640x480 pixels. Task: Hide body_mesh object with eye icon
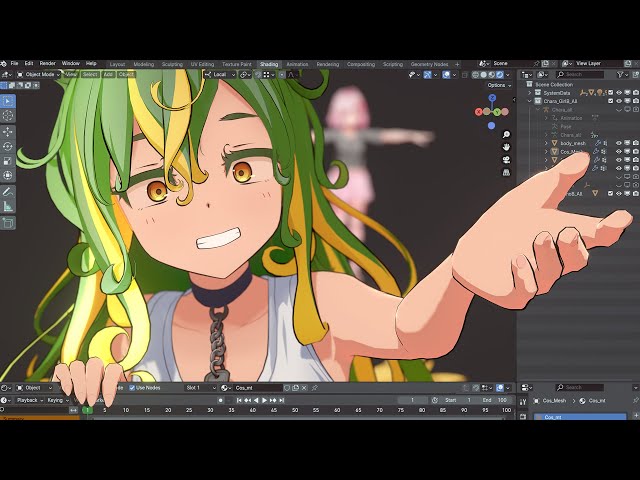pos(619,143)
